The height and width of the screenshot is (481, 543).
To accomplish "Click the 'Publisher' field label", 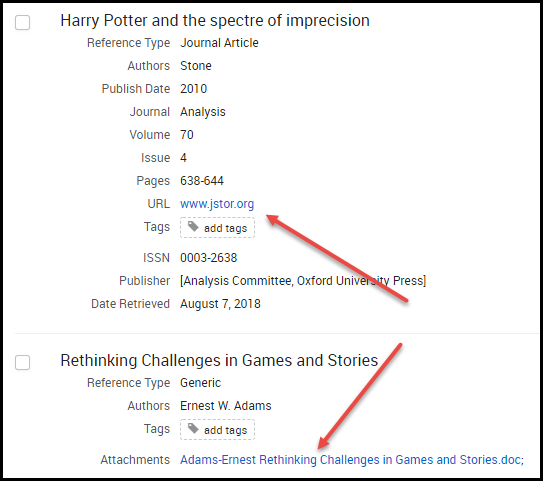I will (145, 281).
